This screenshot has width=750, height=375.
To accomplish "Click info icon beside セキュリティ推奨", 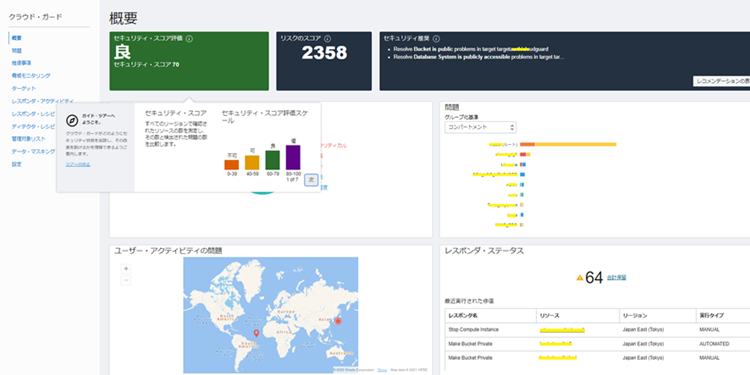I will coord(436,39).
